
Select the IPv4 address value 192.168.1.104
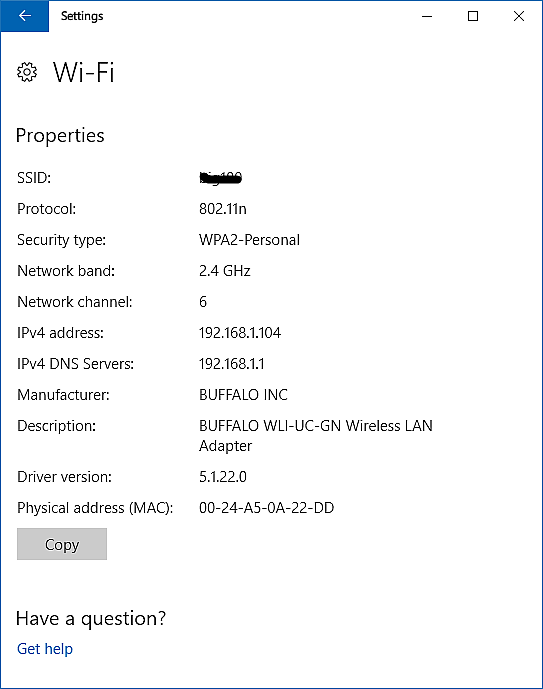tap(240, 333)
